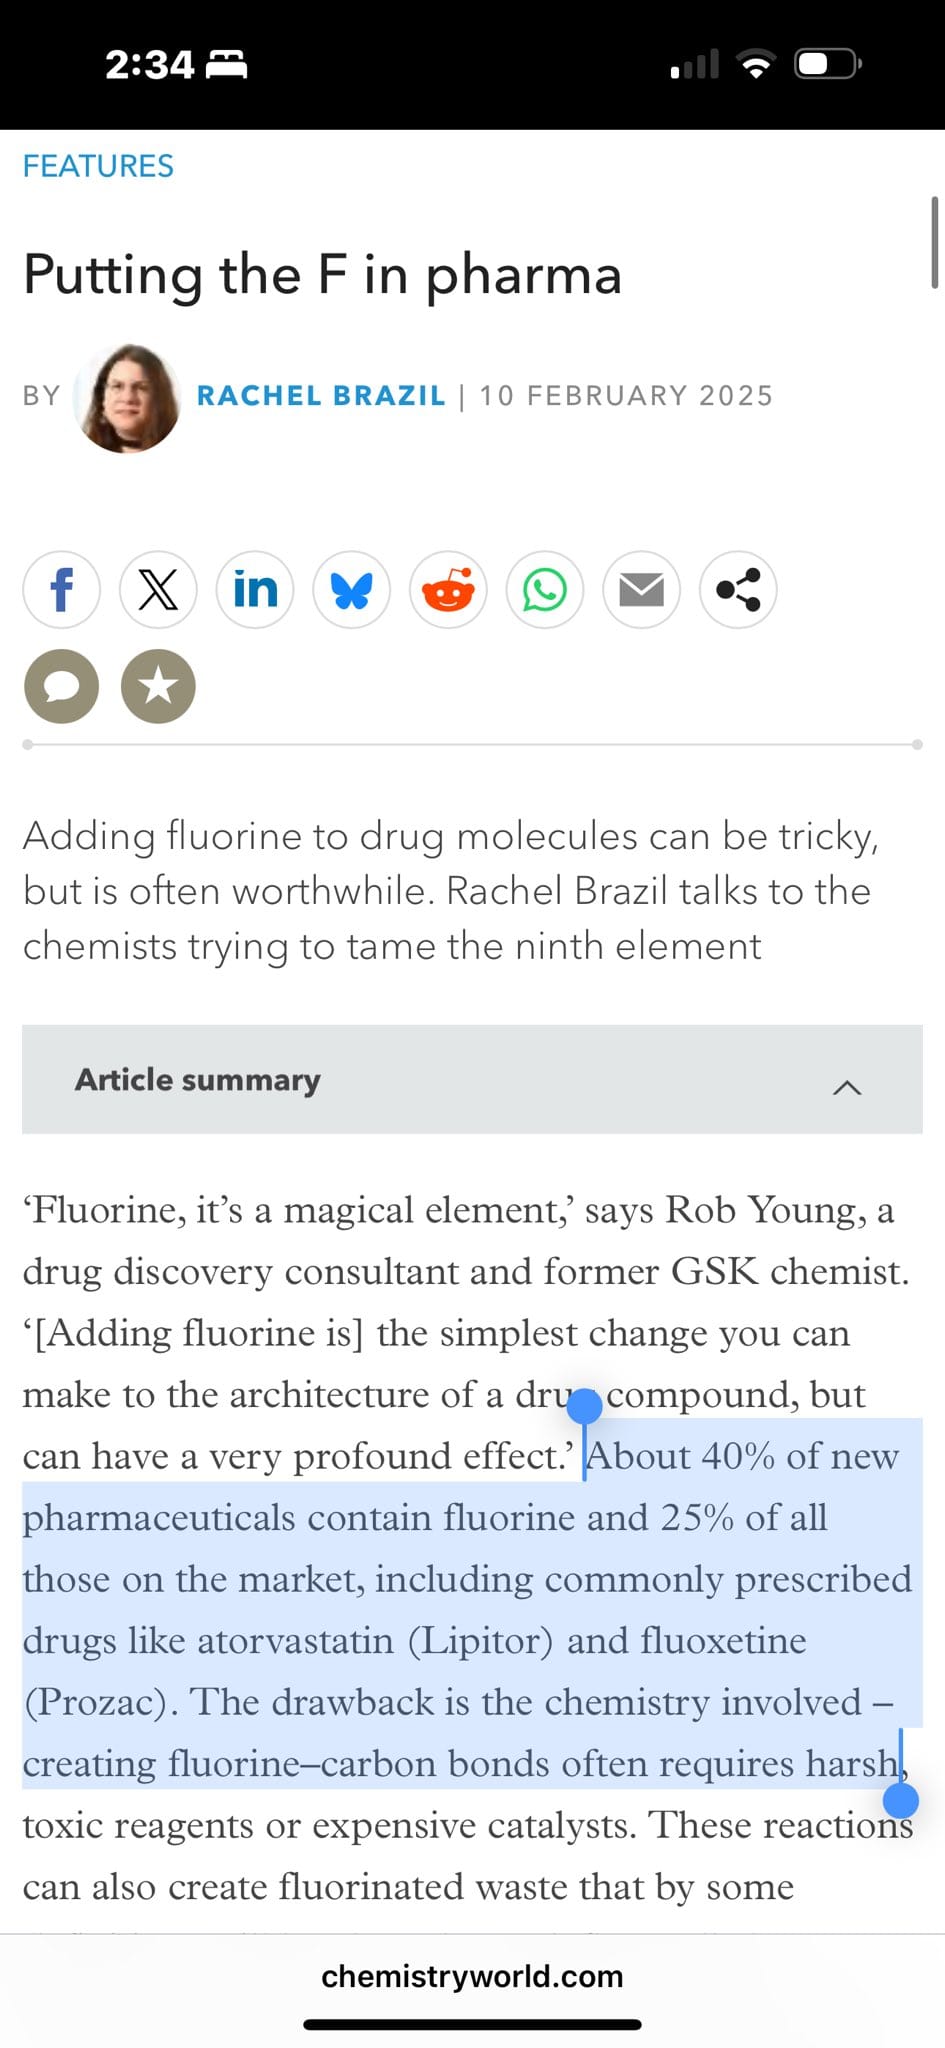This screenshot has height=2048, width=945.
Task: Tap the end text selection handle
Action: tap(901, 1800)
